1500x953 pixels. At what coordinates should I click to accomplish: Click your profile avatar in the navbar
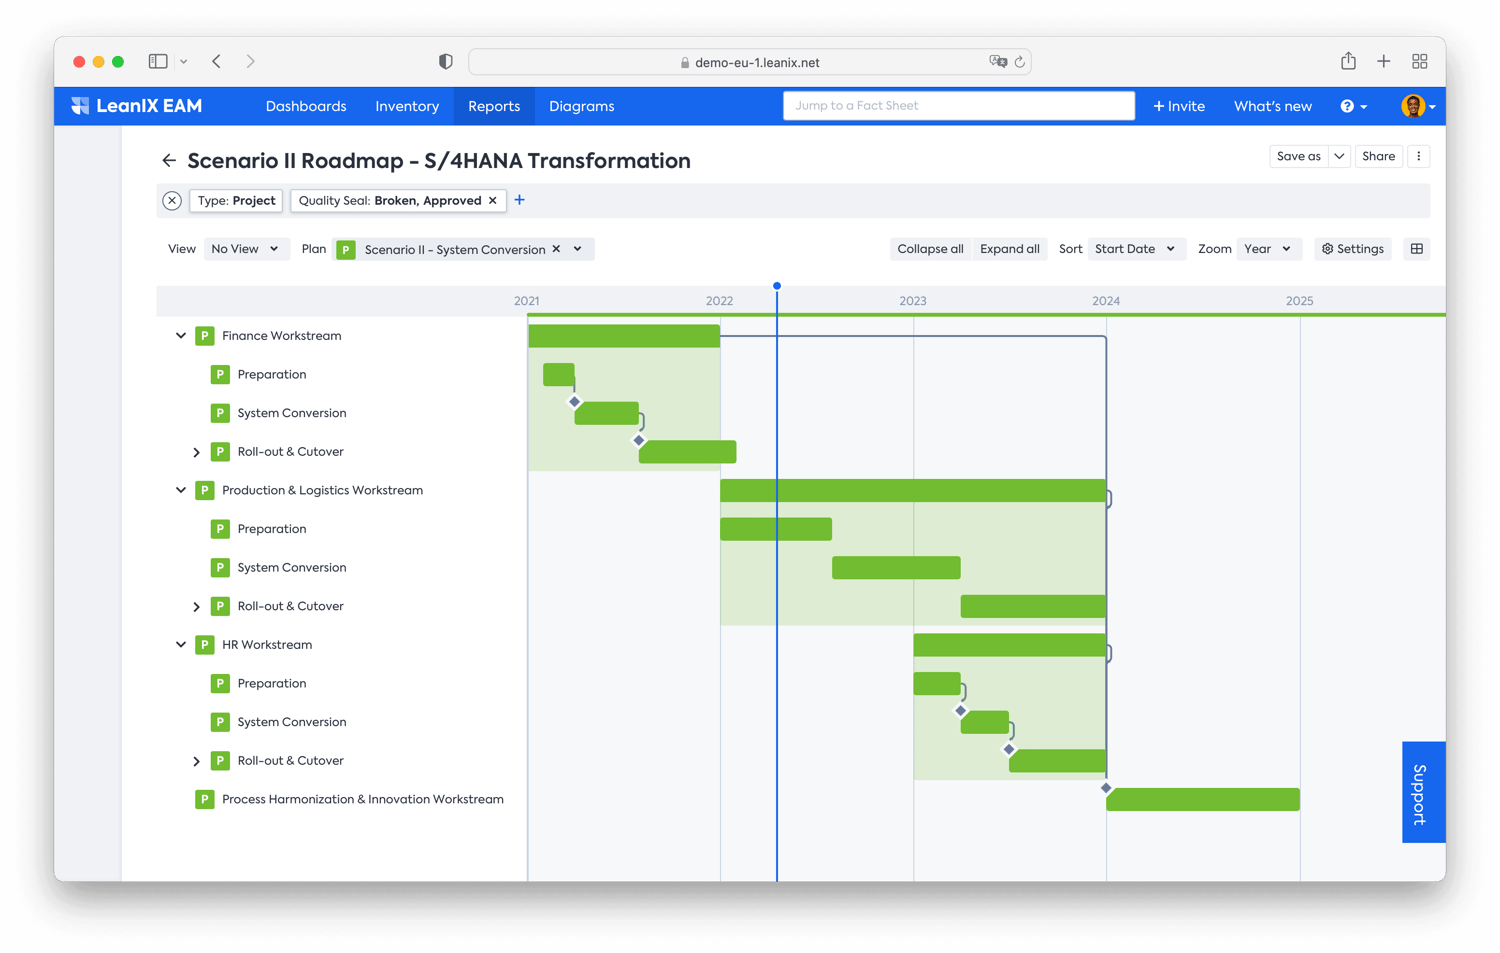point(1414,106)
